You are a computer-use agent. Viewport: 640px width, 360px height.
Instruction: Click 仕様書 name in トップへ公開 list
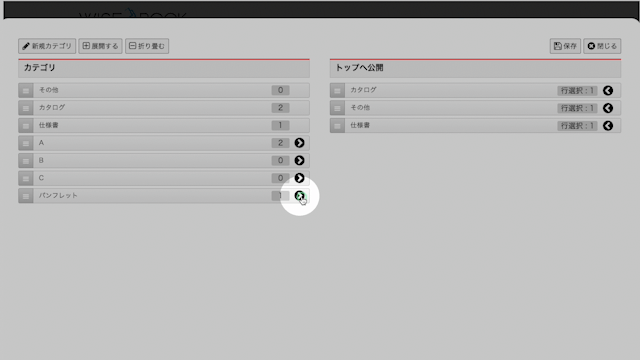click(360, 125)
